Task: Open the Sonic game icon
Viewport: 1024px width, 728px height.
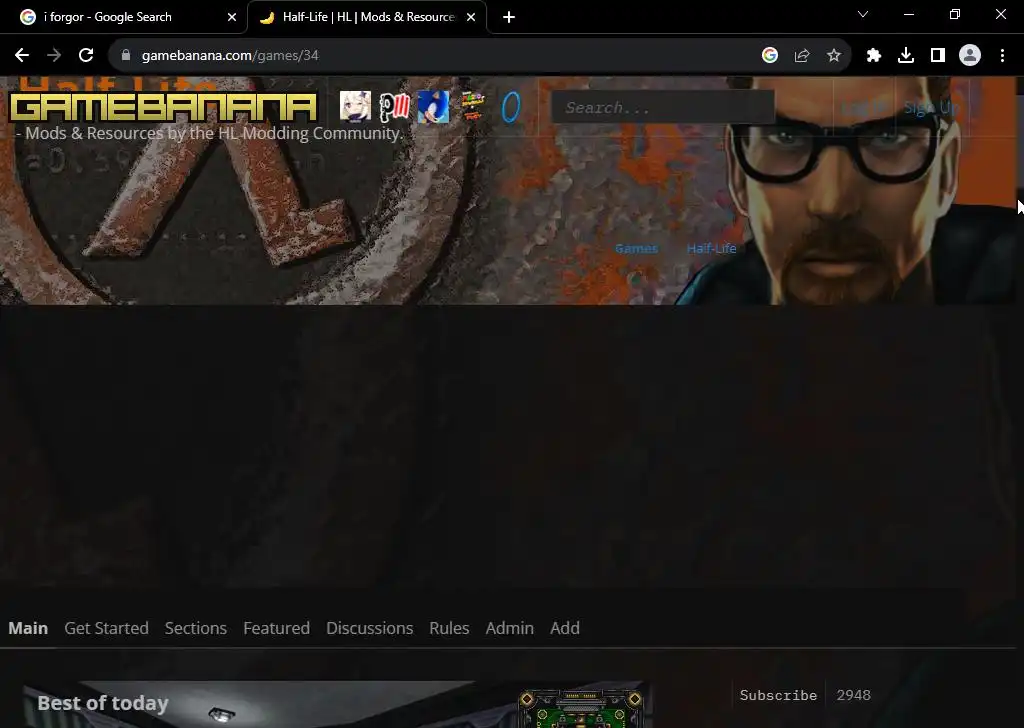Action: pyautogui.click(x=433, y=106)
